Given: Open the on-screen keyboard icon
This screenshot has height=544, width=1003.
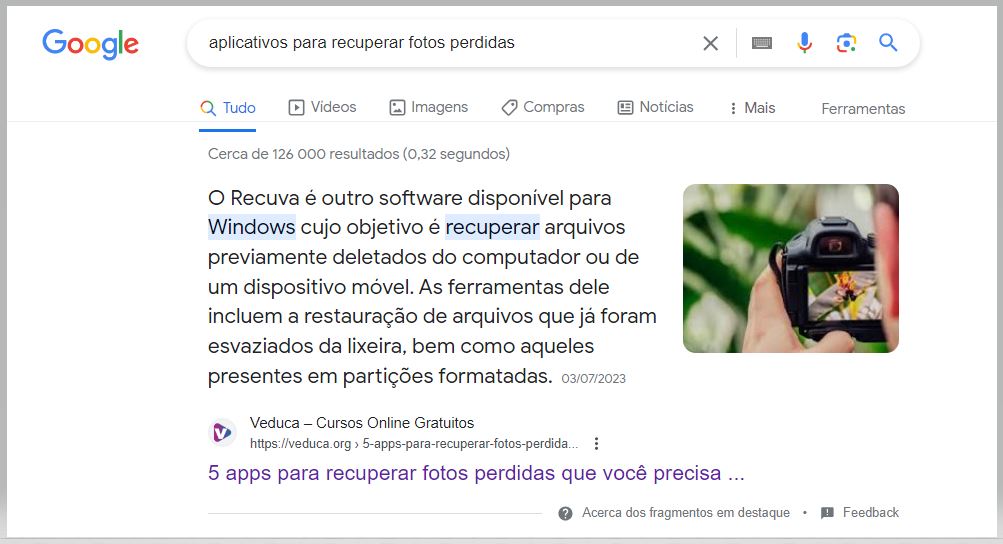Looking at the screenshot, I should point(761,44).
